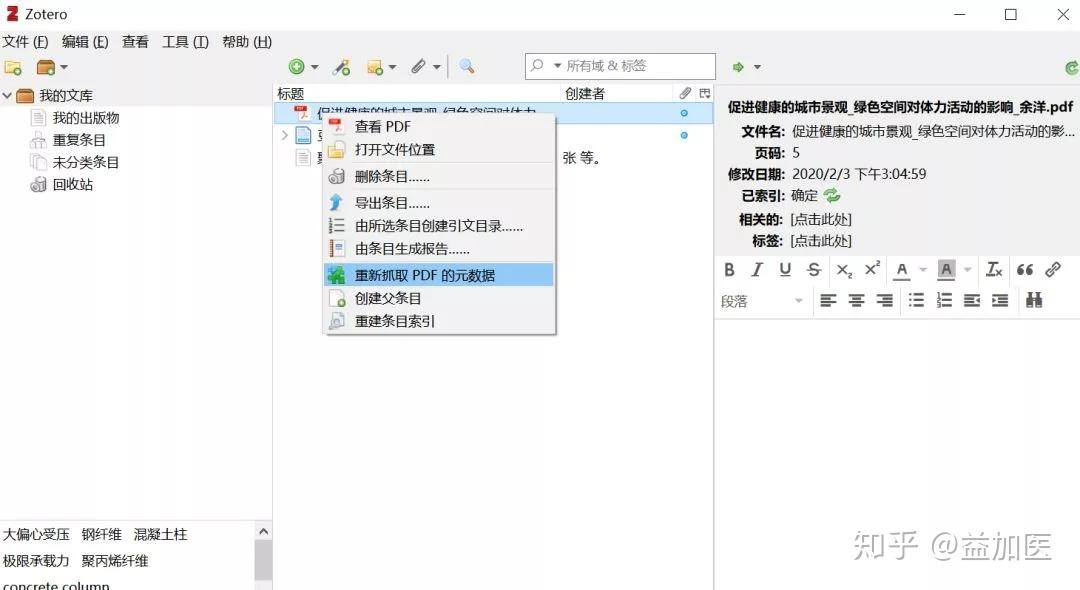This screenshot has width=1080, height=590.
Task: Open the New Item dropdown arrow
Action: pos(315,67)
